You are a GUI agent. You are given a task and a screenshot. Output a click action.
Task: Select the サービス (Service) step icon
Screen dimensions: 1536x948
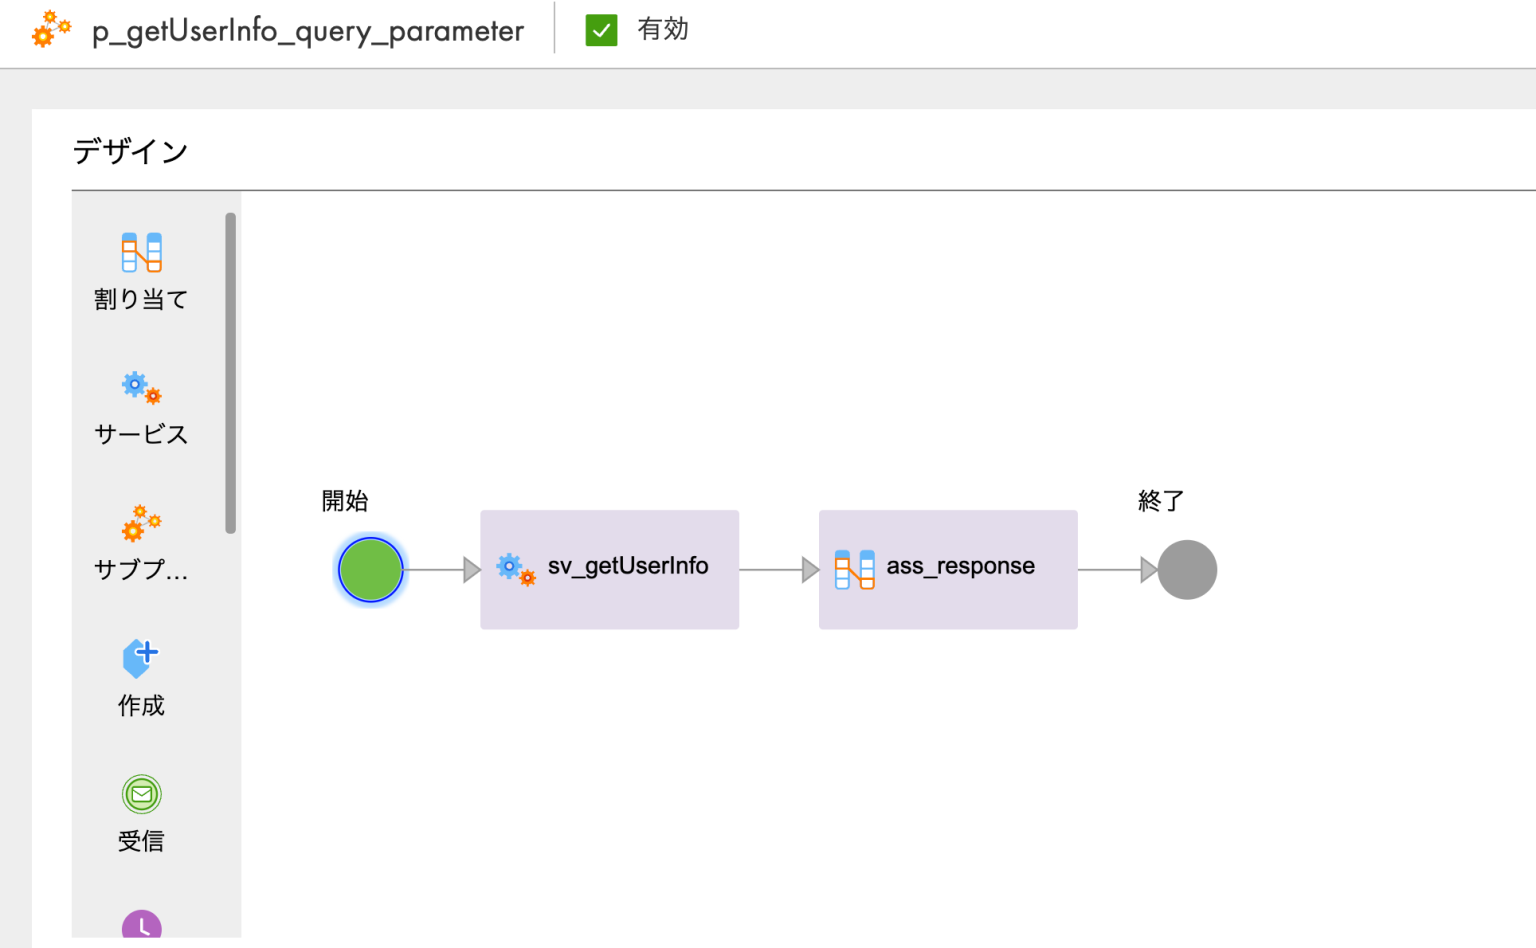pos(140,388)
